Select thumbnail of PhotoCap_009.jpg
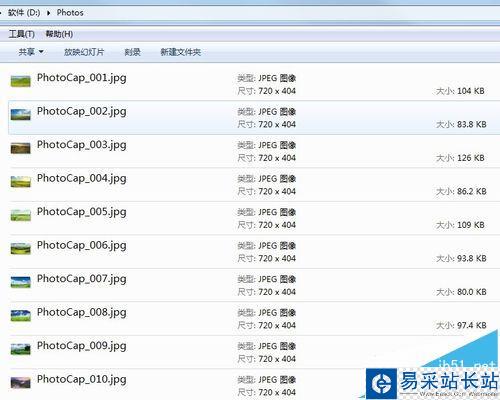 [20, 349]
